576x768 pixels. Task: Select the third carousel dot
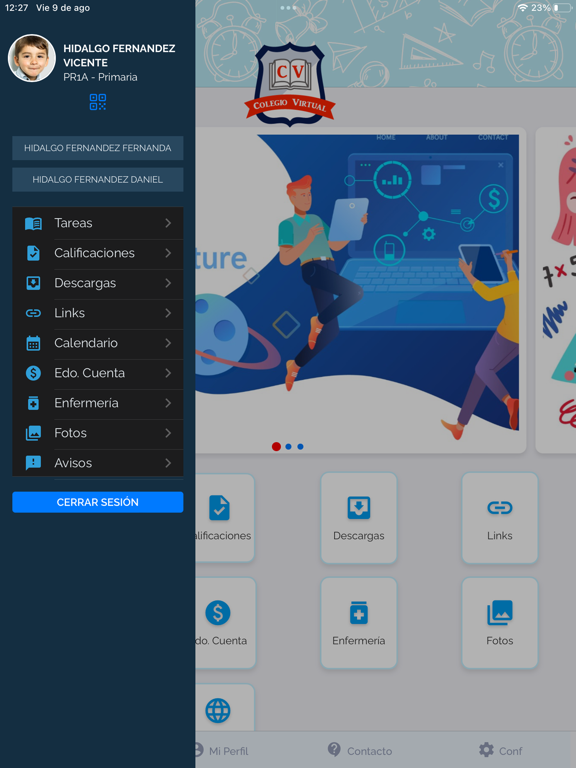[x=301, y=446]
